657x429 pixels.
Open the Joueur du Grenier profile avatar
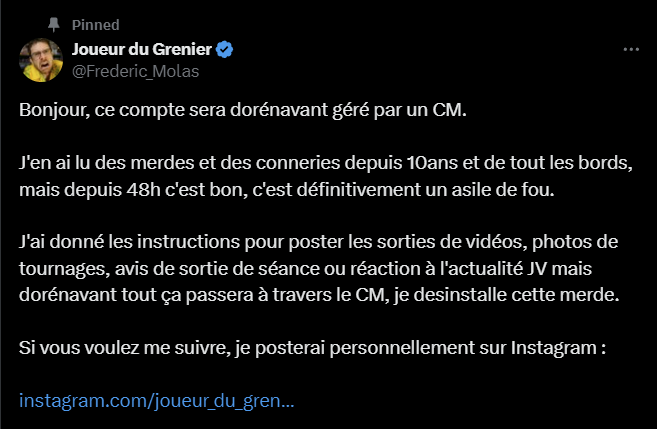42,60
